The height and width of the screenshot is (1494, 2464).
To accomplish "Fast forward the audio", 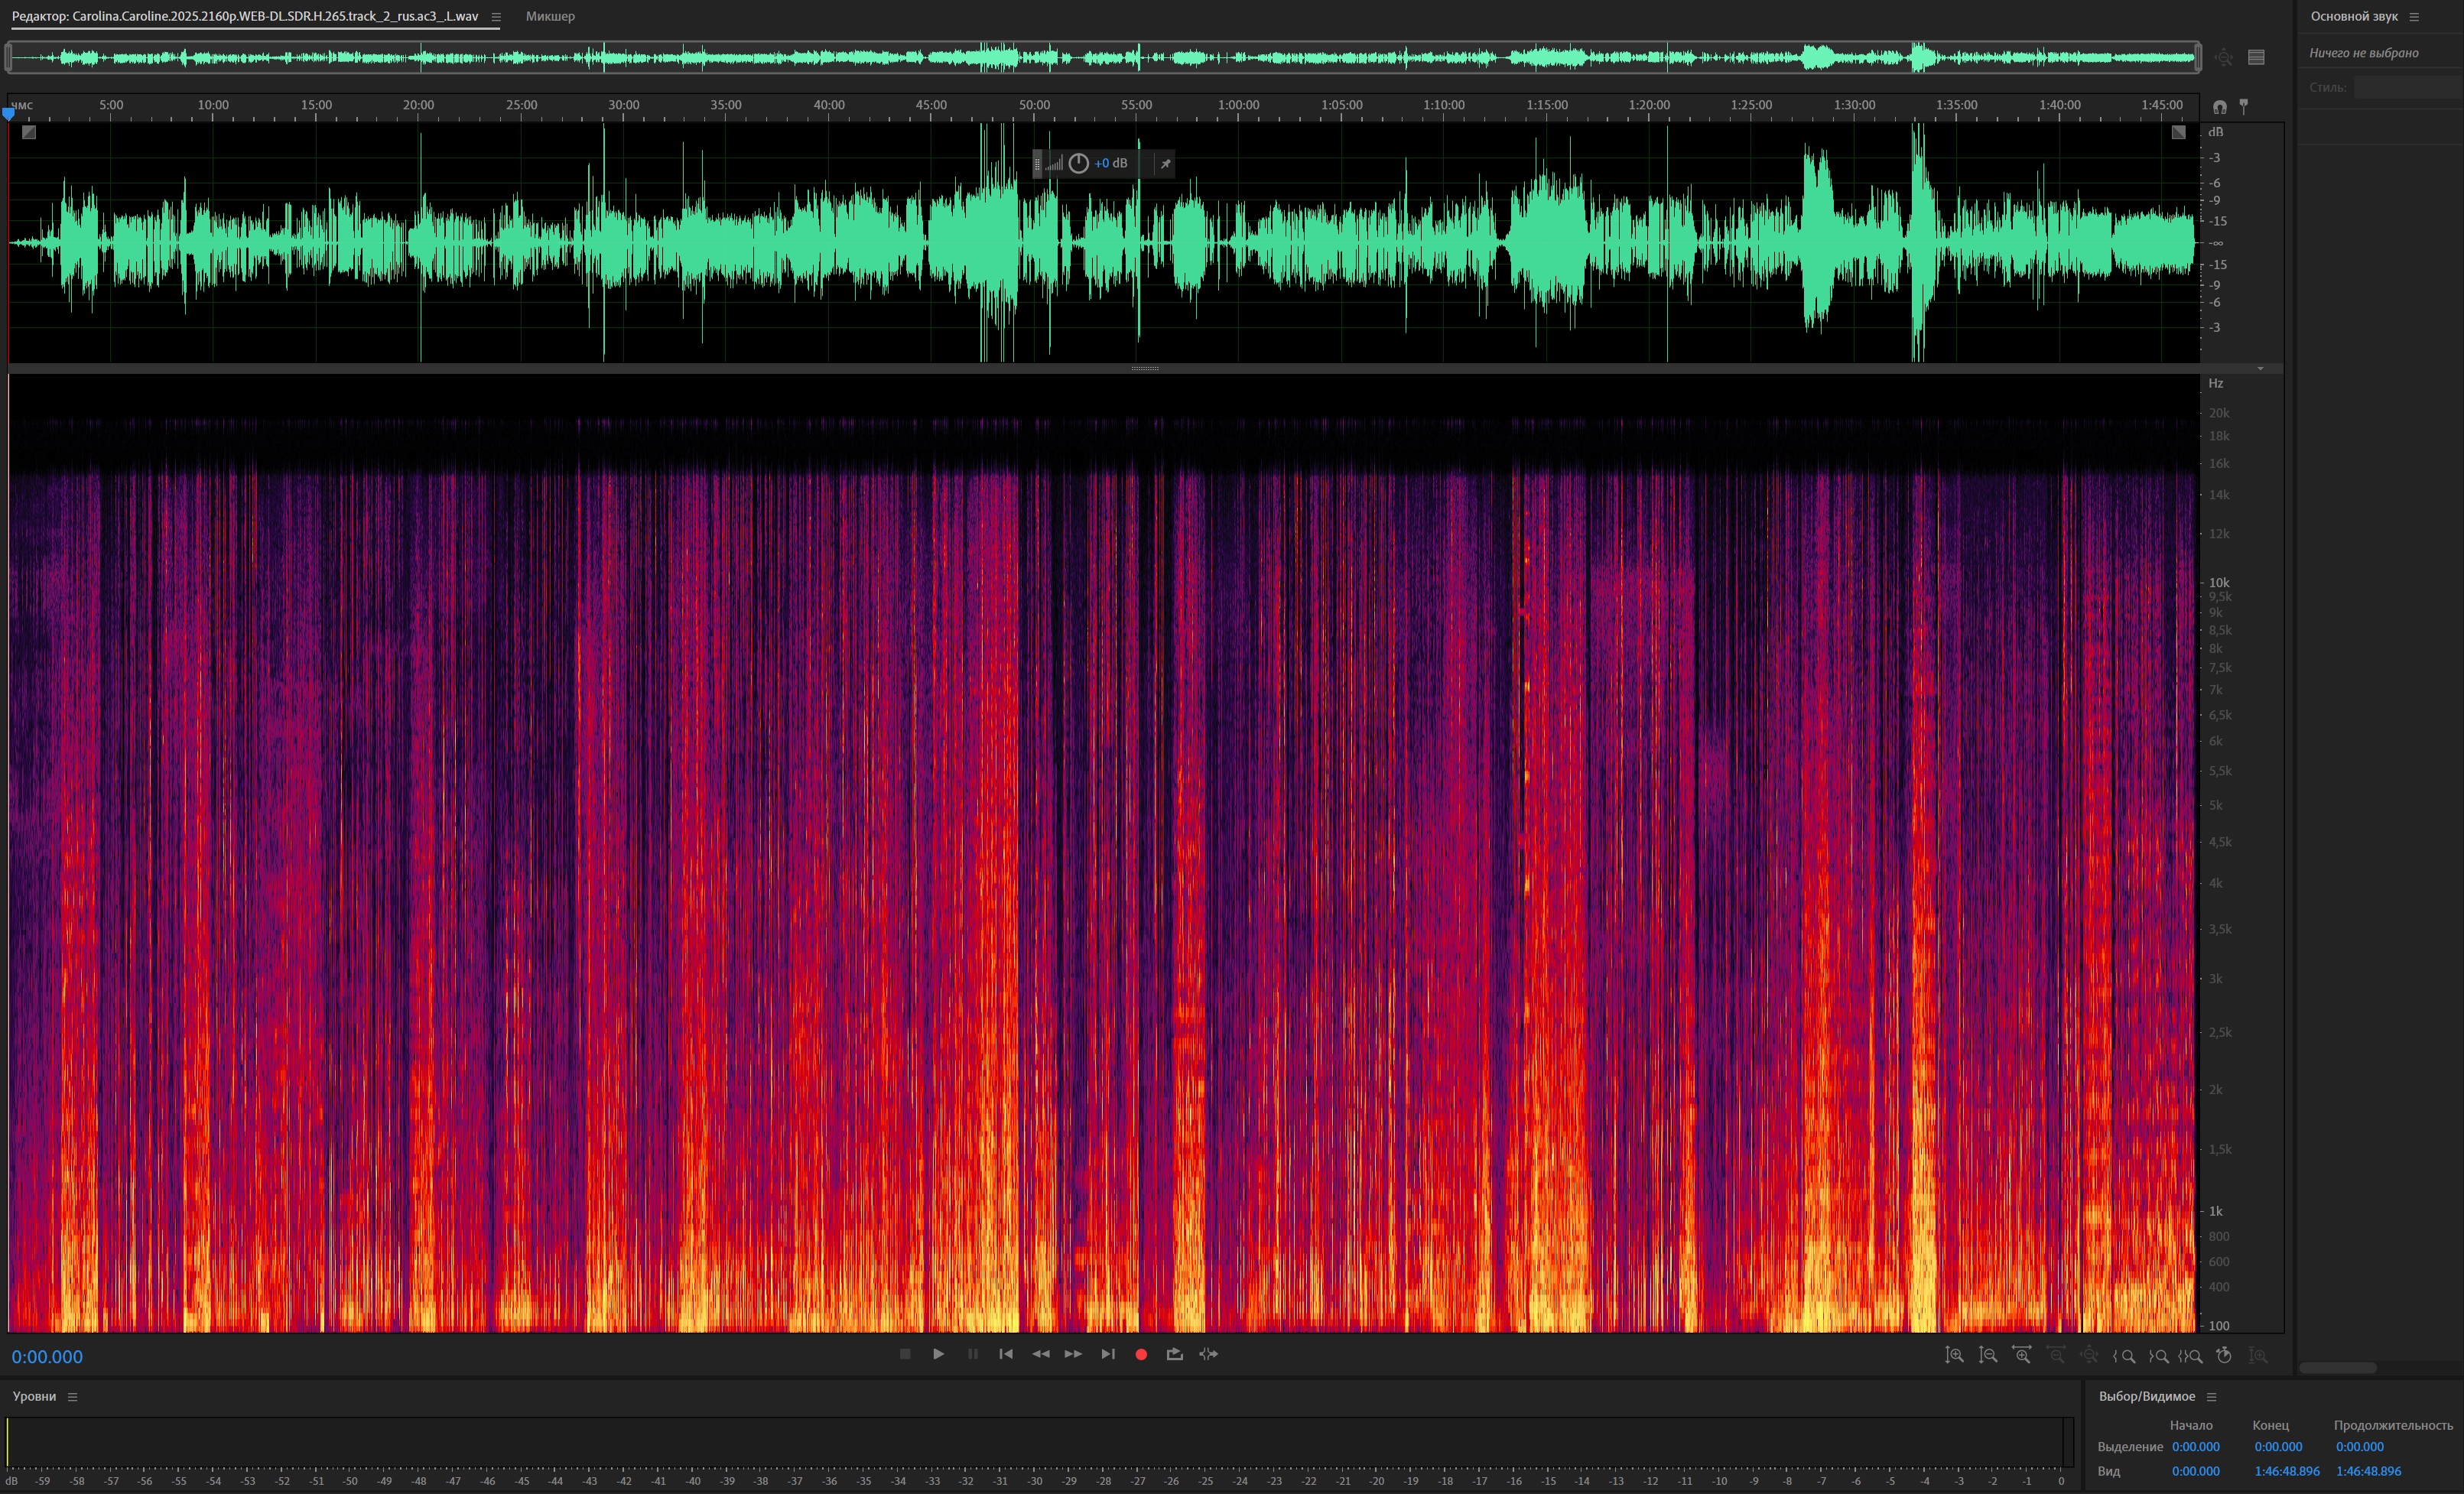I will point(1073,1354).
